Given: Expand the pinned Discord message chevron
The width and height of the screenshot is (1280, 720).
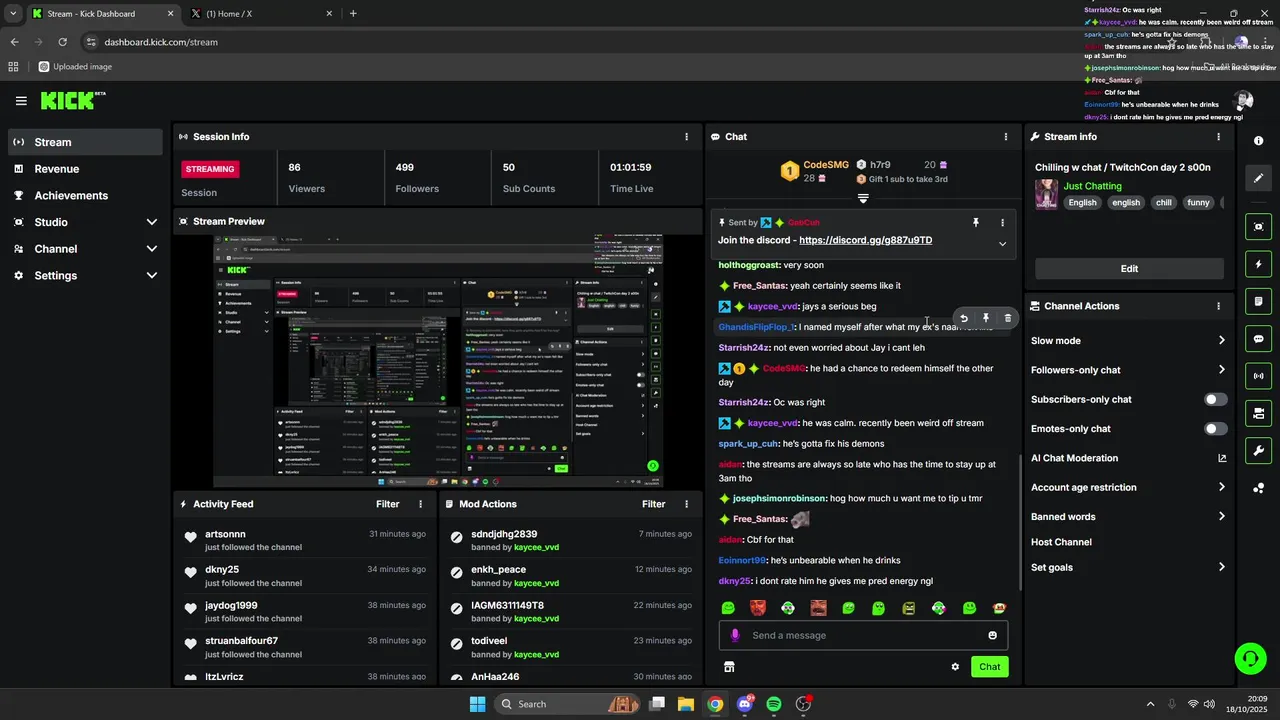Looking at the screenshot, I should pos(1002,244).
